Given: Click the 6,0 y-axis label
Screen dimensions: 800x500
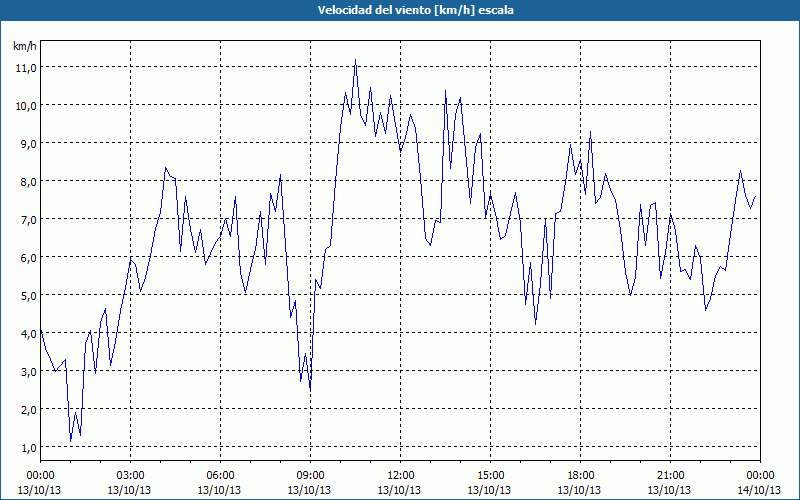Looking at the screenshot, I should 28,258.
